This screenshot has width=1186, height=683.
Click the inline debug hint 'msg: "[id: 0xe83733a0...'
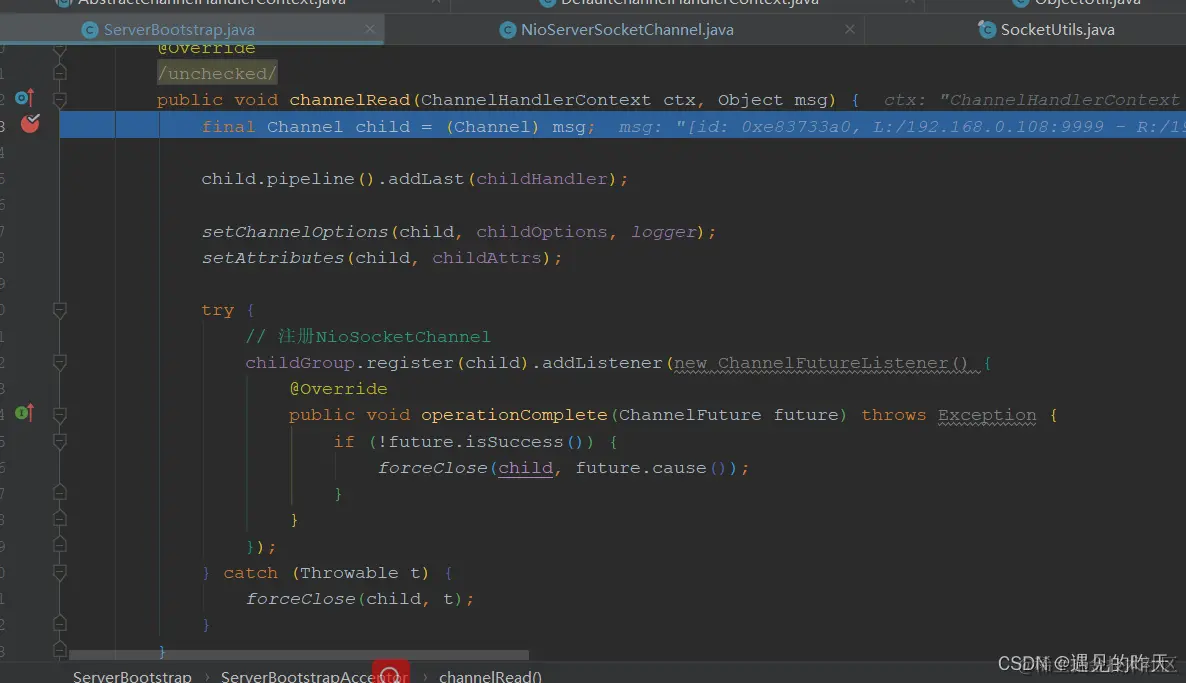902,127
